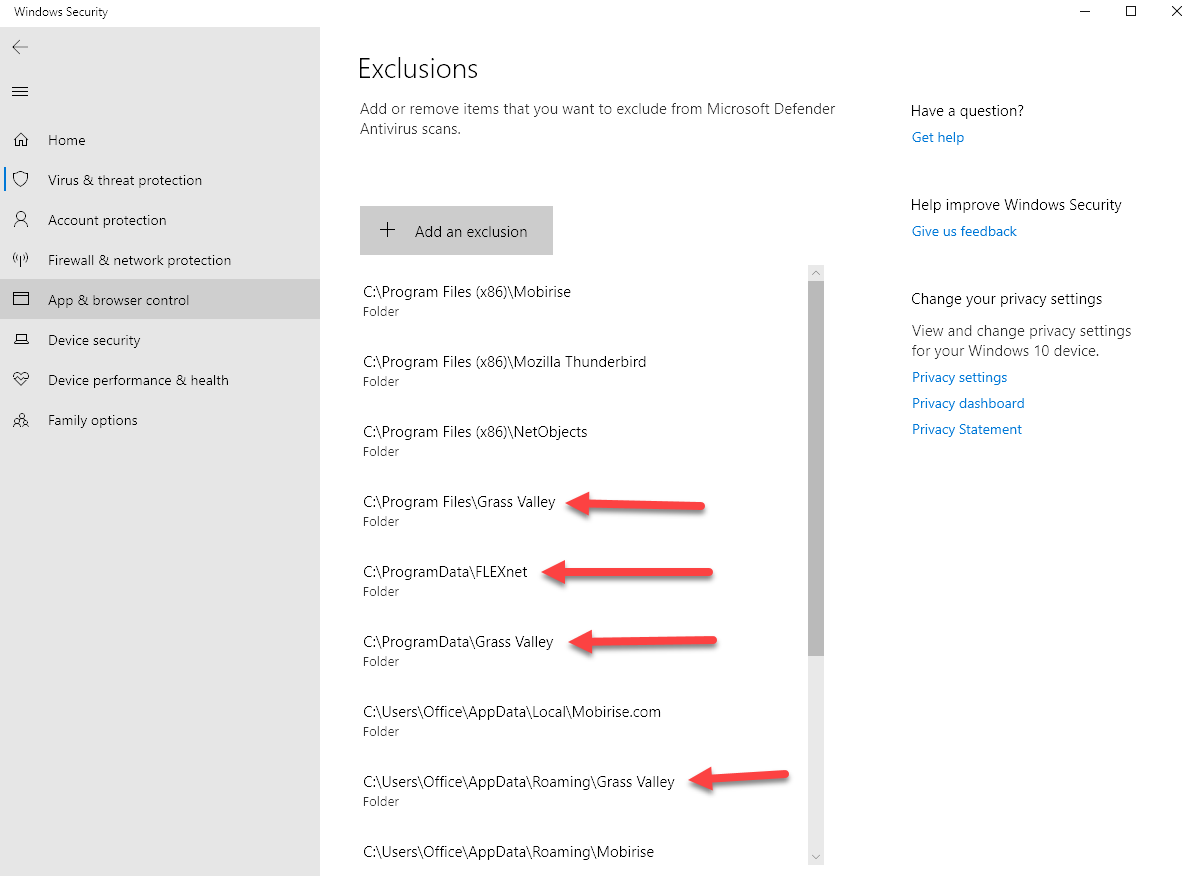Open Virus & threat protection section
Screen dimensions: 1199x876
pyautogui.click(x=160, y=180)
